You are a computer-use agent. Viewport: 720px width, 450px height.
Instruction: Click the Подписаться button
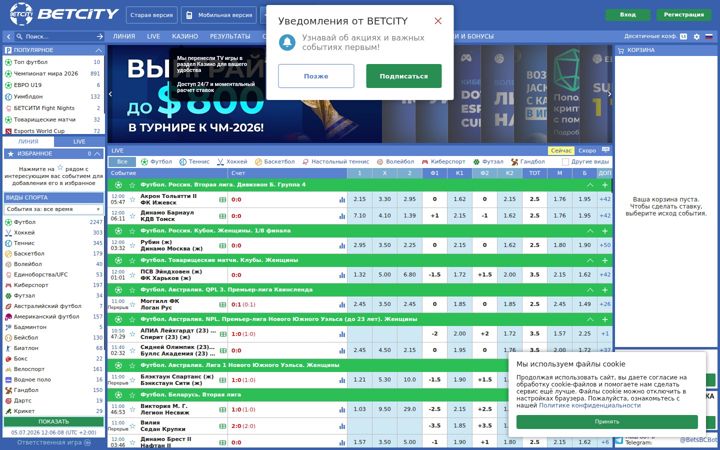point(404,76)
